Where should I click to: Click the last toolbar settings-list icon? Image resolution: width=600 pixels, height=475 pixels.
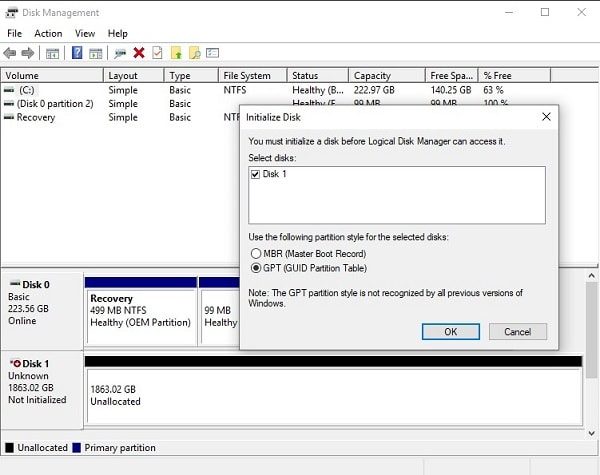pos(212,53)
